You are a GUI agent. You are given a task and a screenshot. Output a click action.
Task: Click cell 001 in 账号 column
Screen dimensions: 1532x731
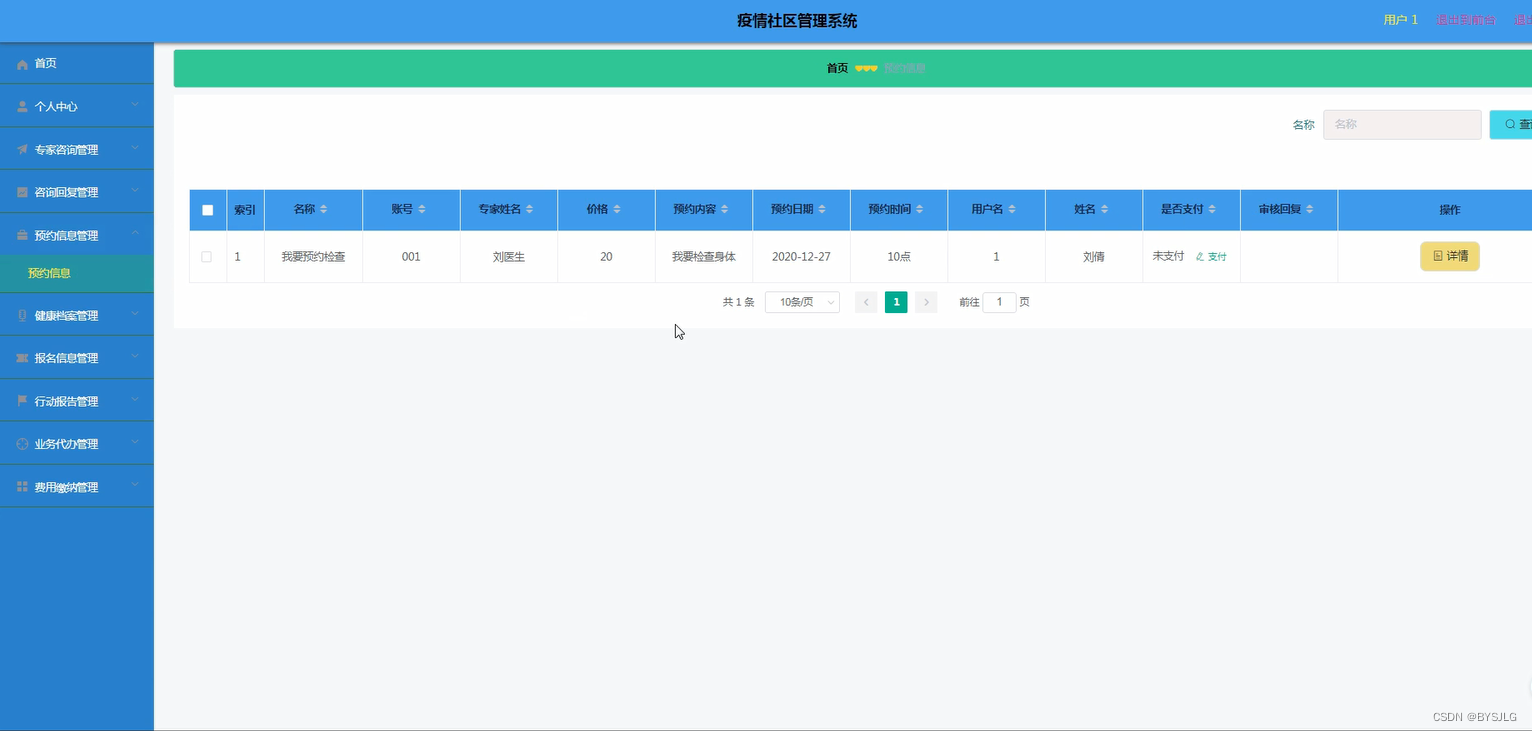point(411,257)
